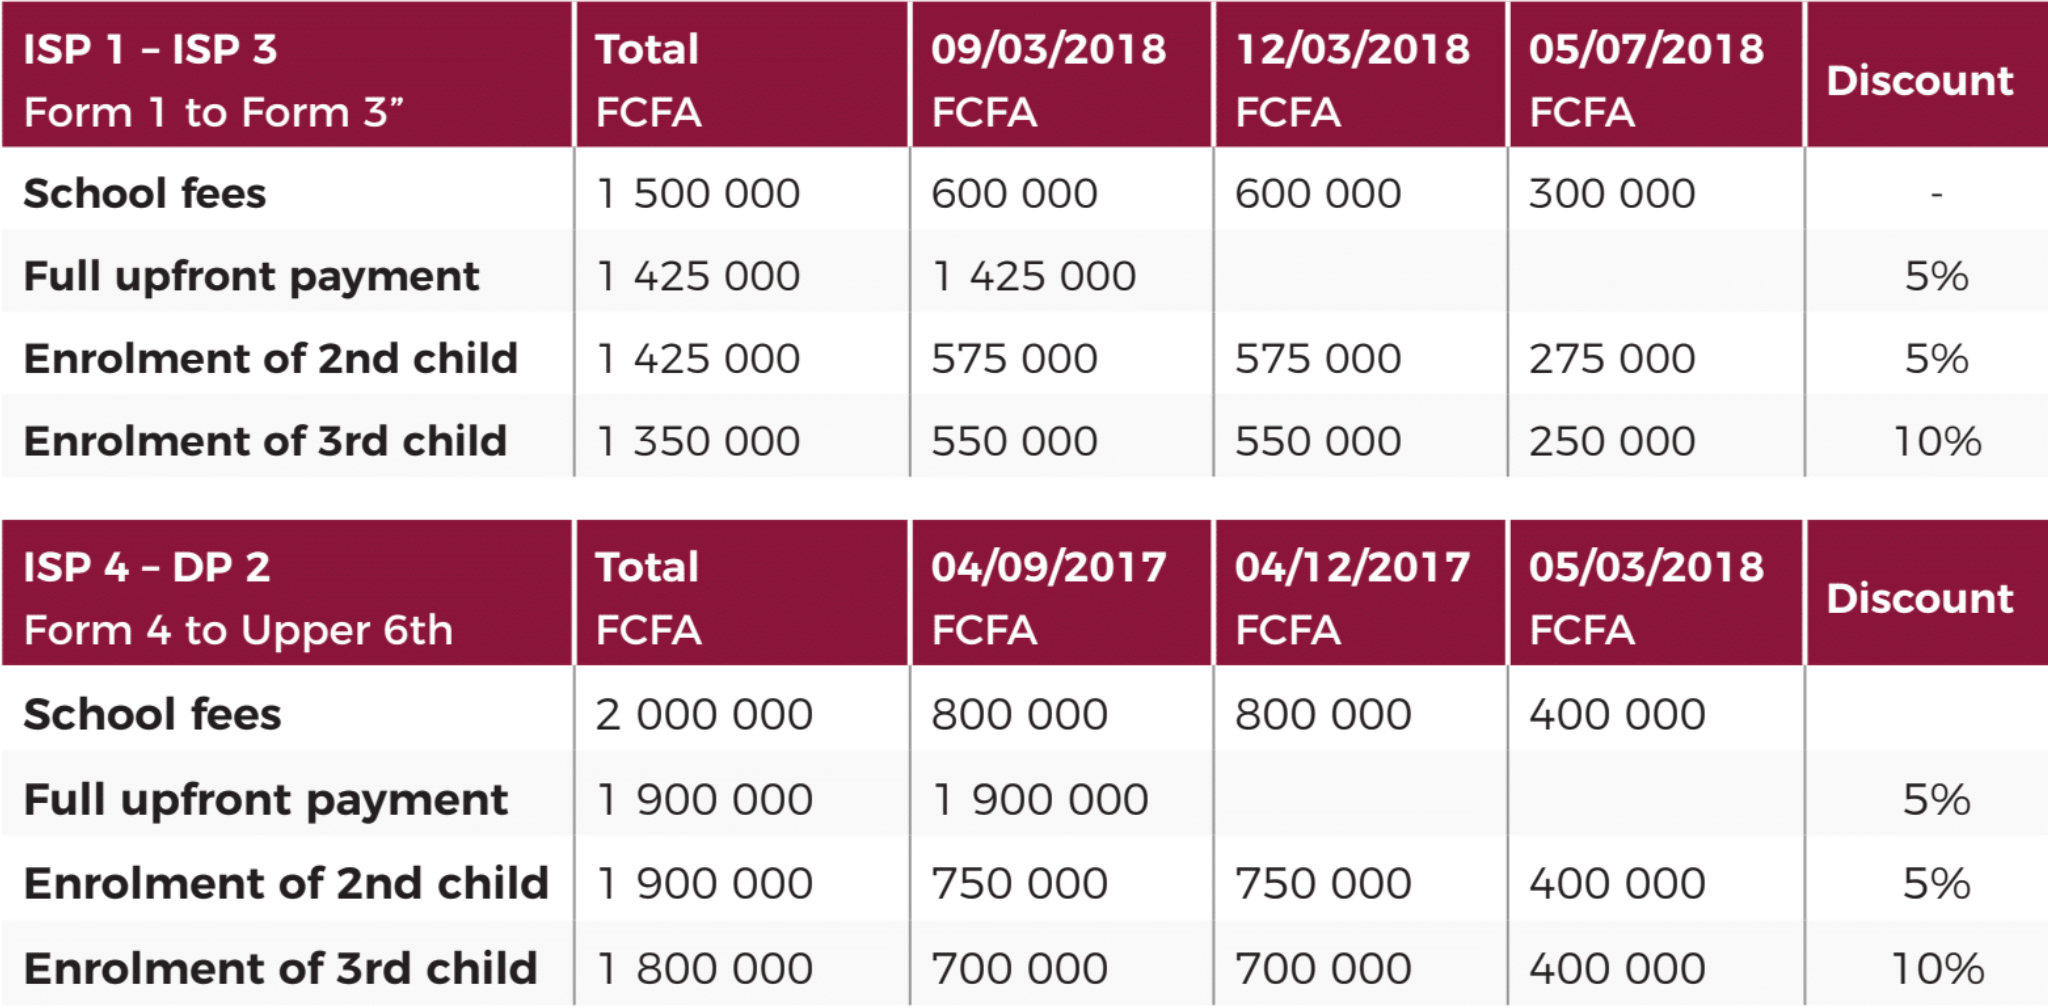Select the 275 000 installment cell
Image resolution: width=2048 pixels, height=1008 pixels.
coord(1612,359)
